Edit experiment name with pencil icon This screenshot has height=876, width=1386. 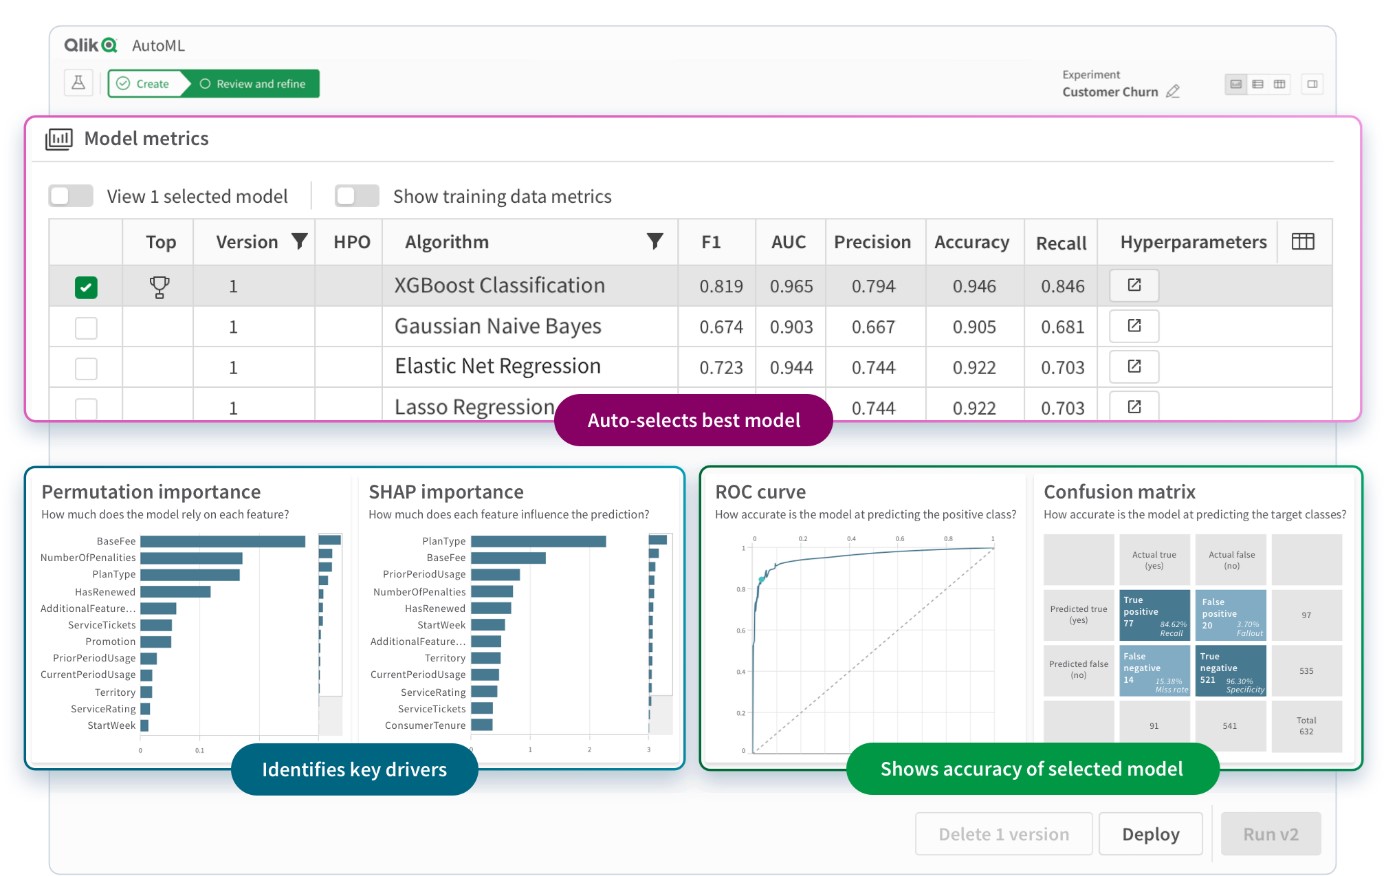(1173, 92)
